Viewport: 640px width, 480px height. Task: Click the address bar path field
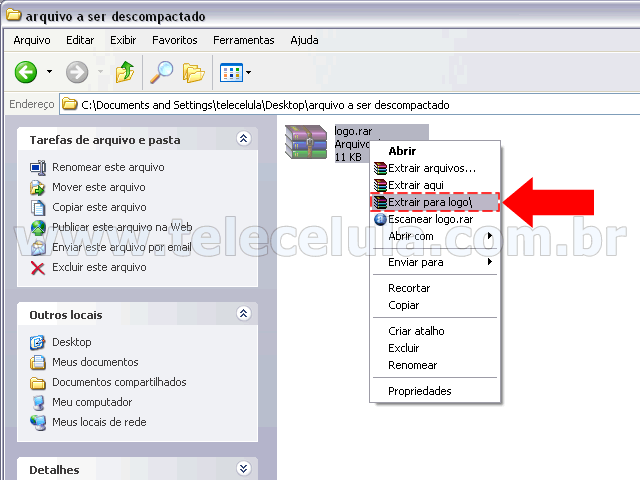(x=349, y=105)
